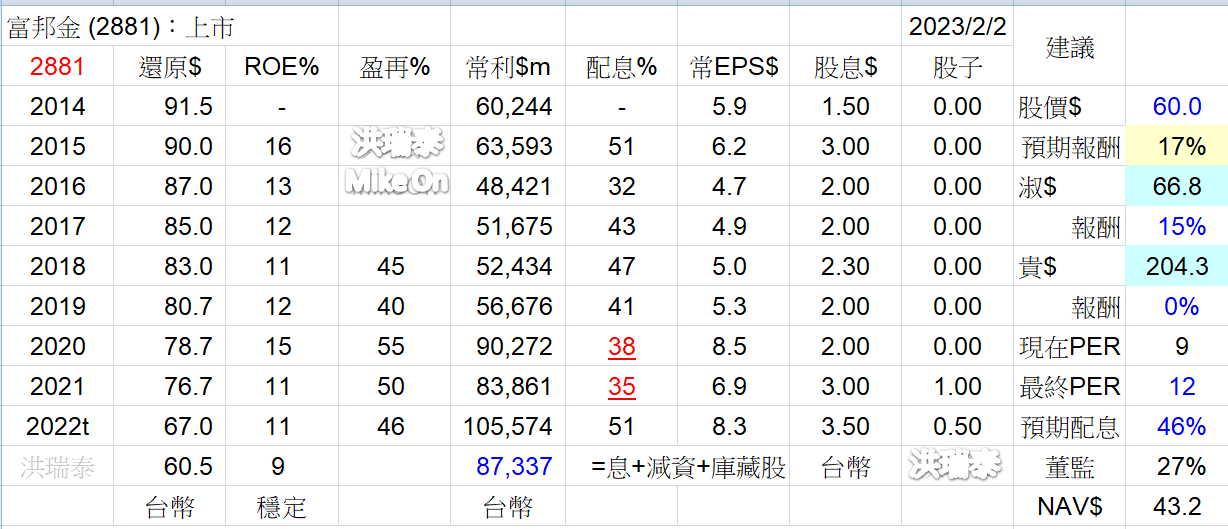Select the 預期報酬 label

(1071, 148)
